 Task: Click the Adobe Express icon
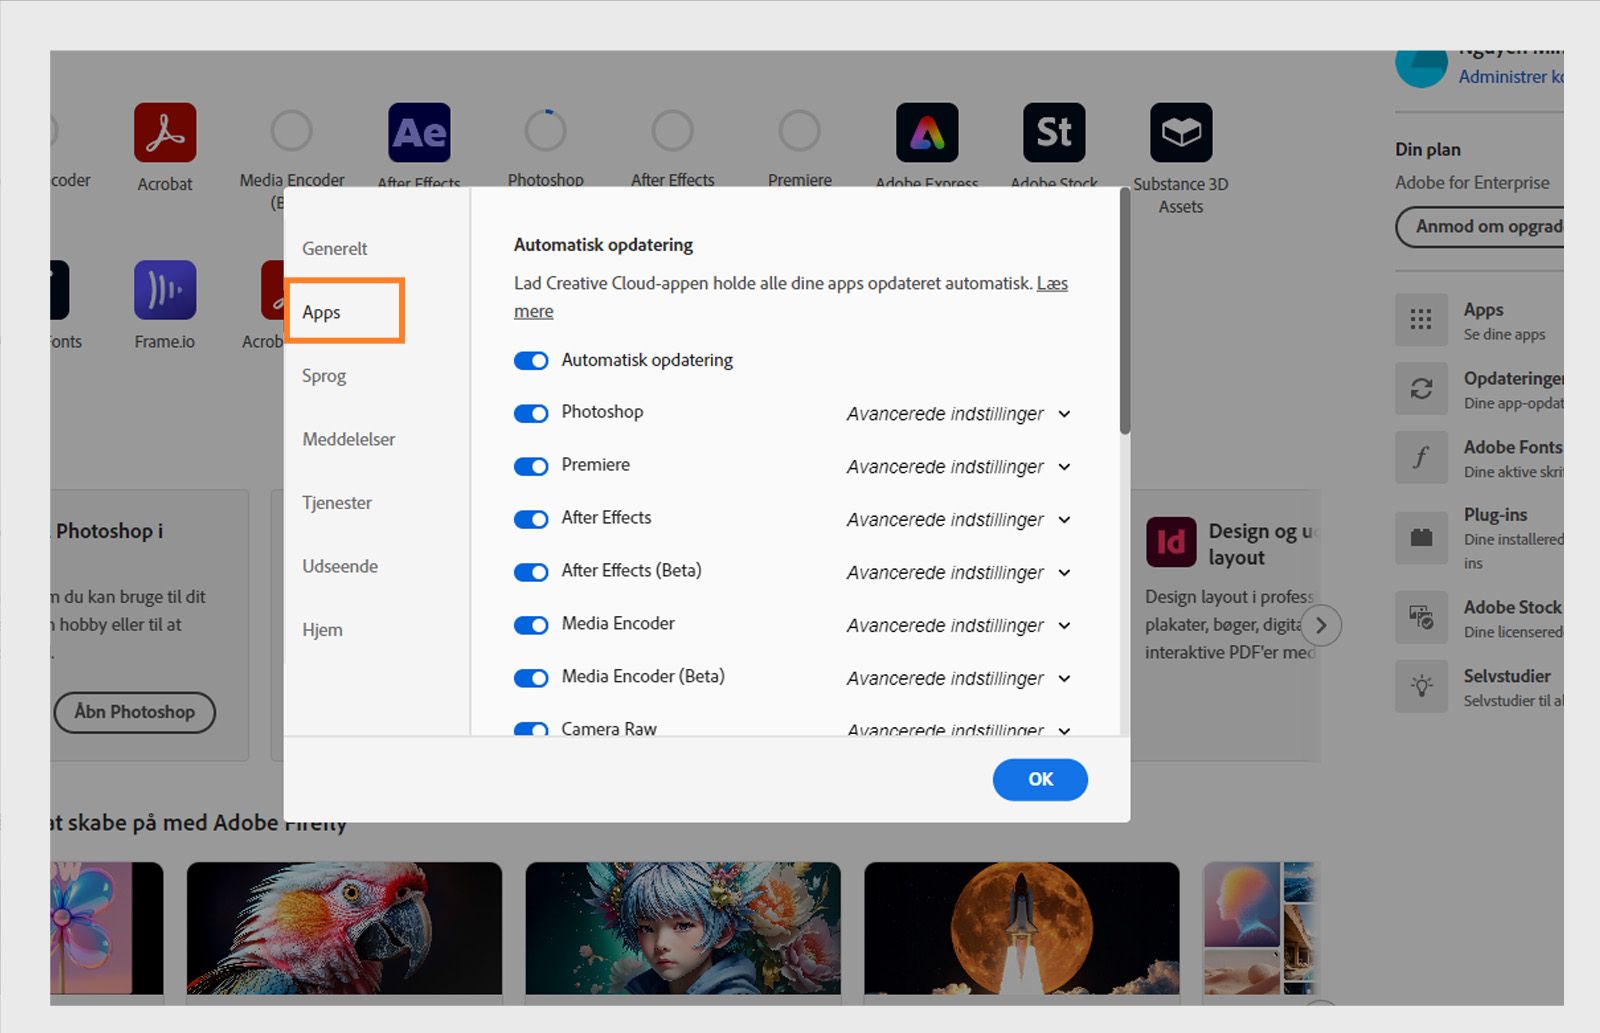(x=926, y=132)
